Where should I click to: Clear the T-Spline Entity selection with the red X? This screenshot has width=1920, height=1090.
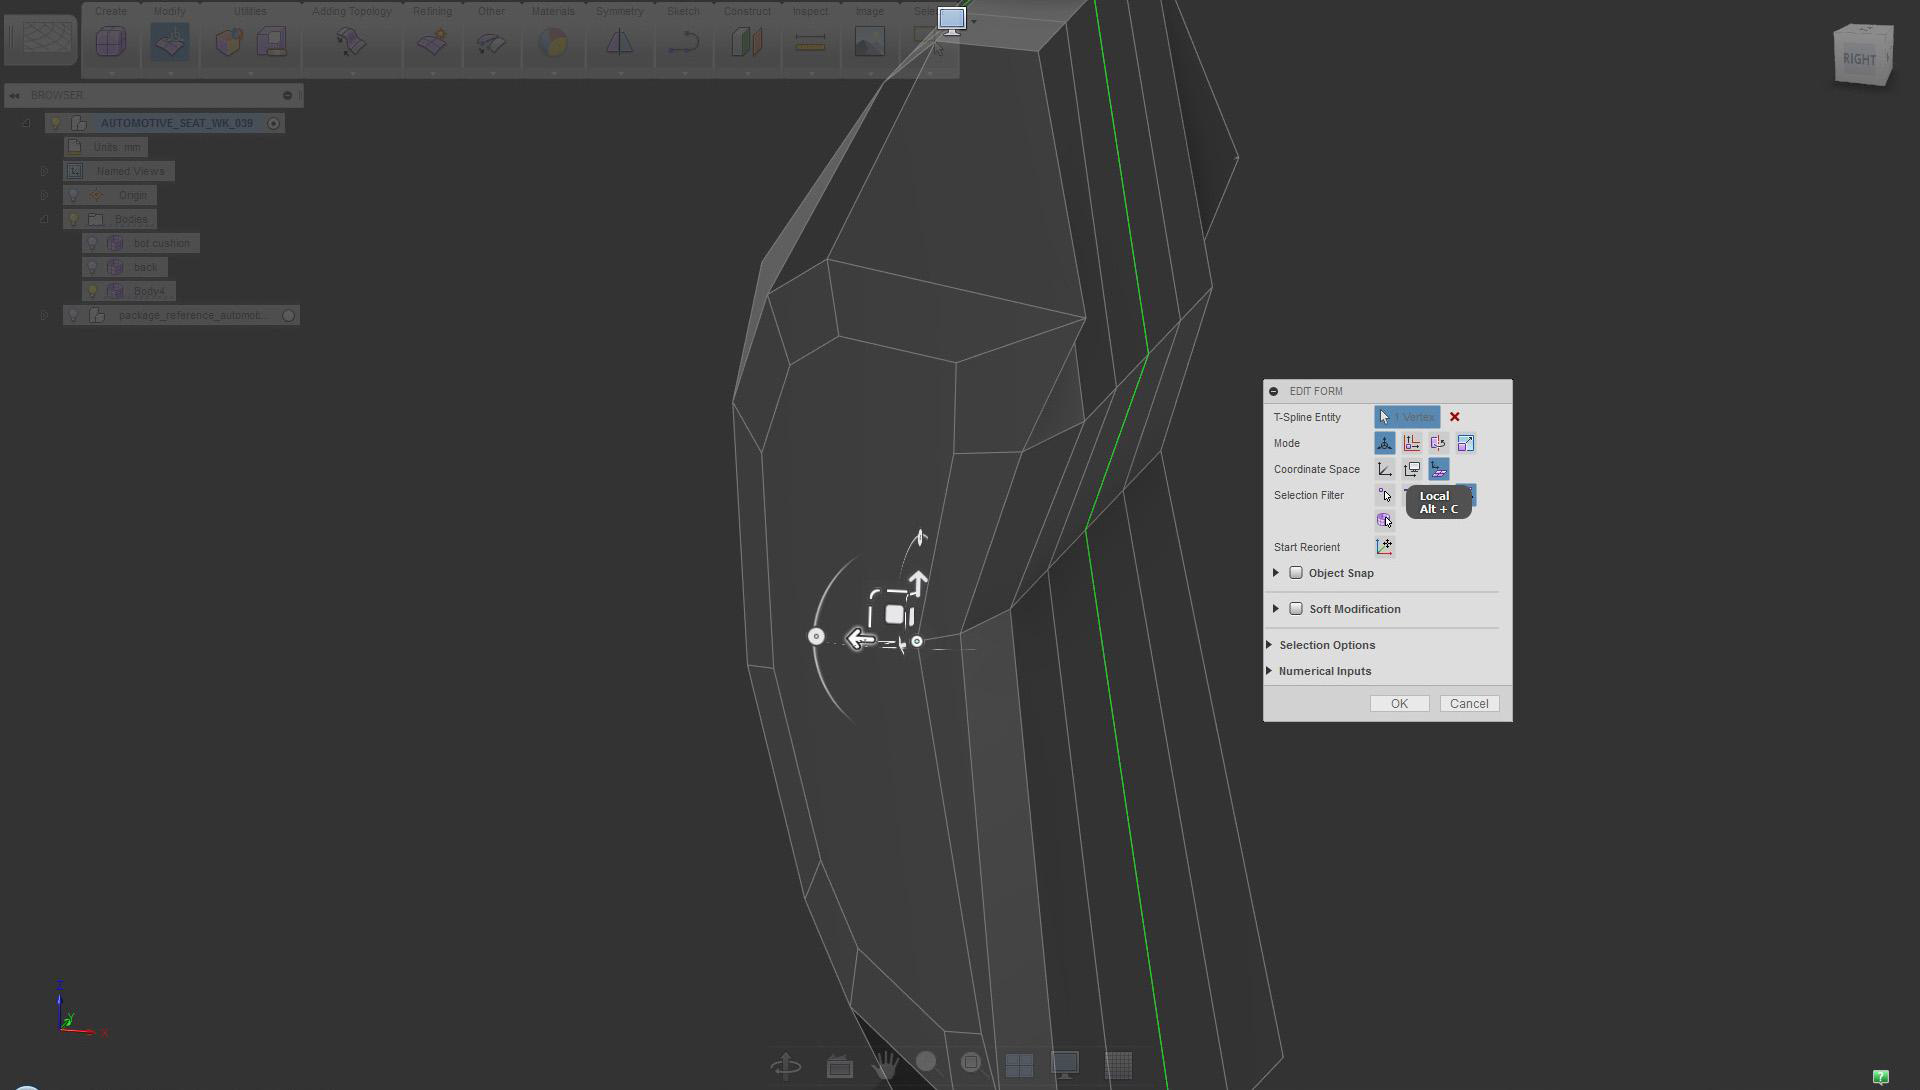click(x=1455, y=417)
